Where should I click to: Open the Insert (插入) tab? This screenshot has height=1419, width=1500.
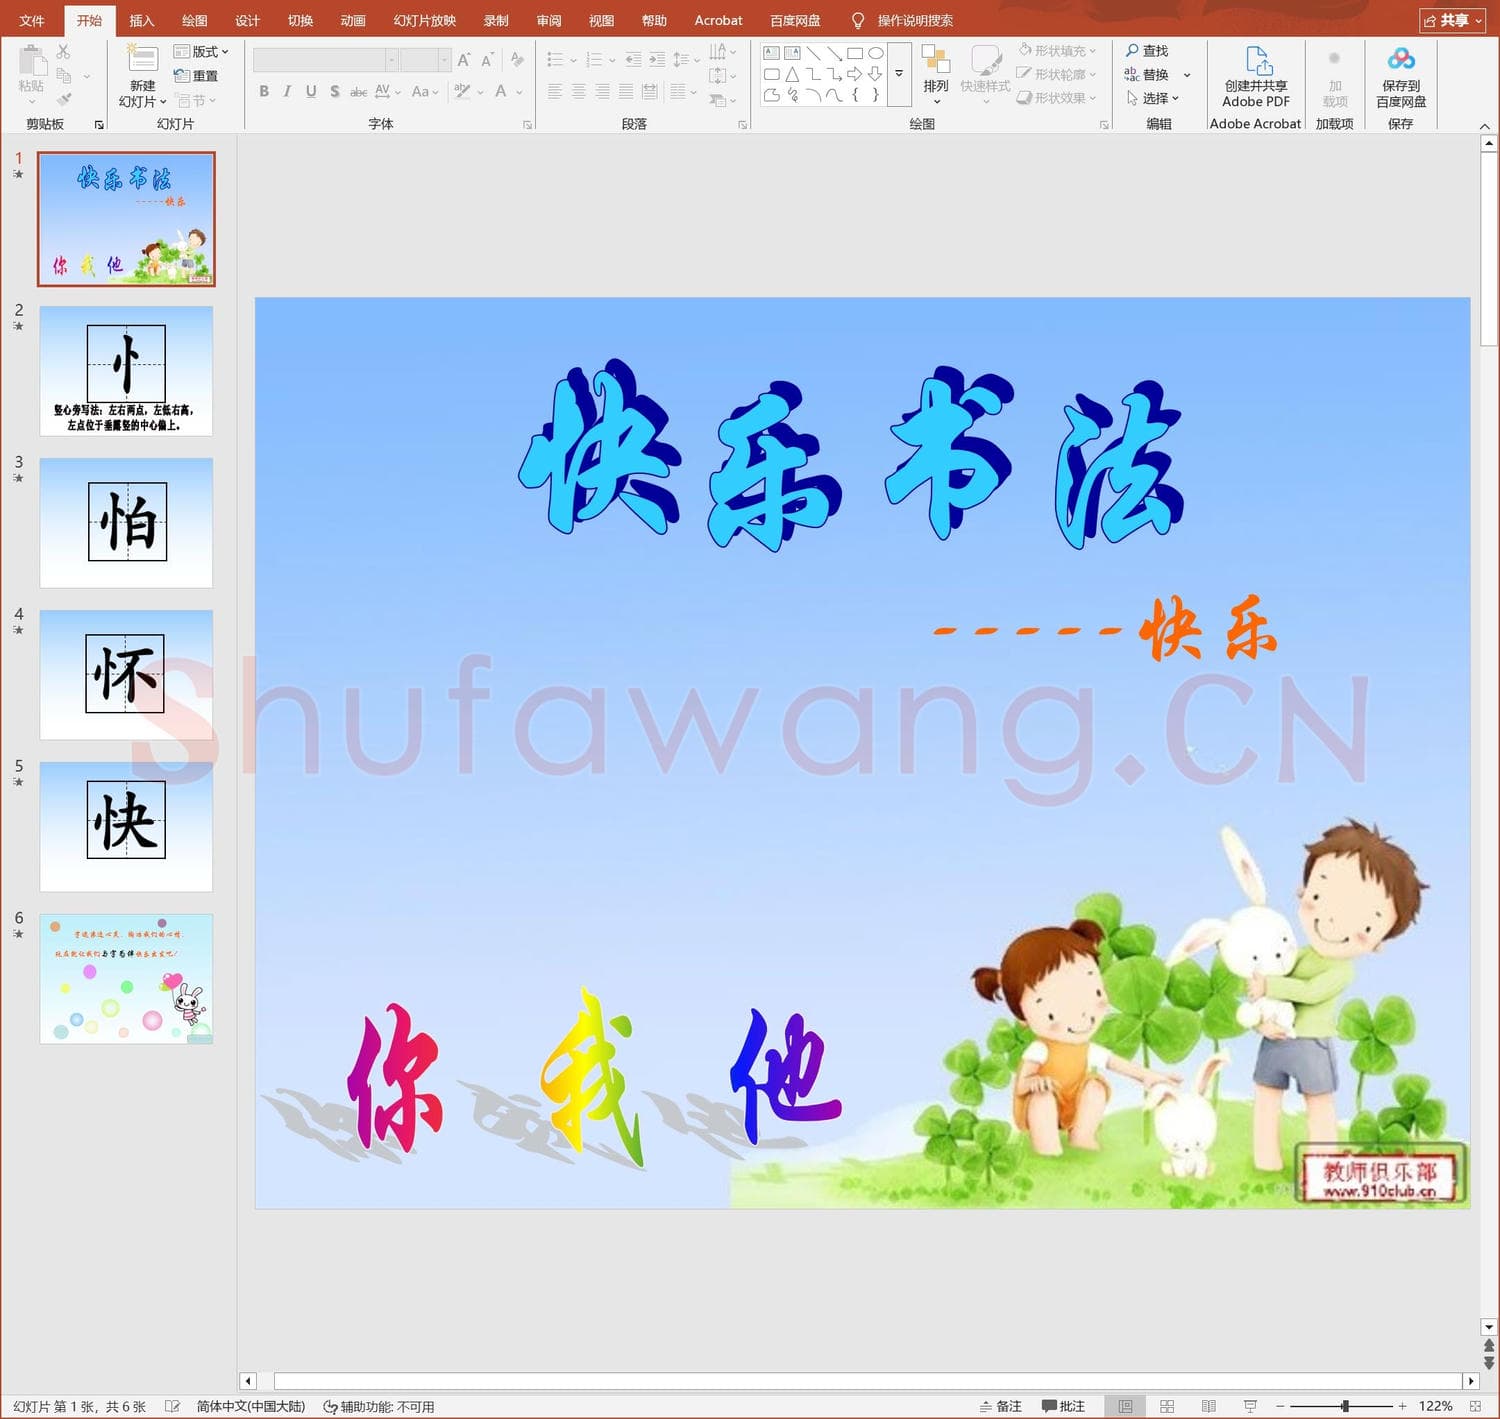pos(142,20)
